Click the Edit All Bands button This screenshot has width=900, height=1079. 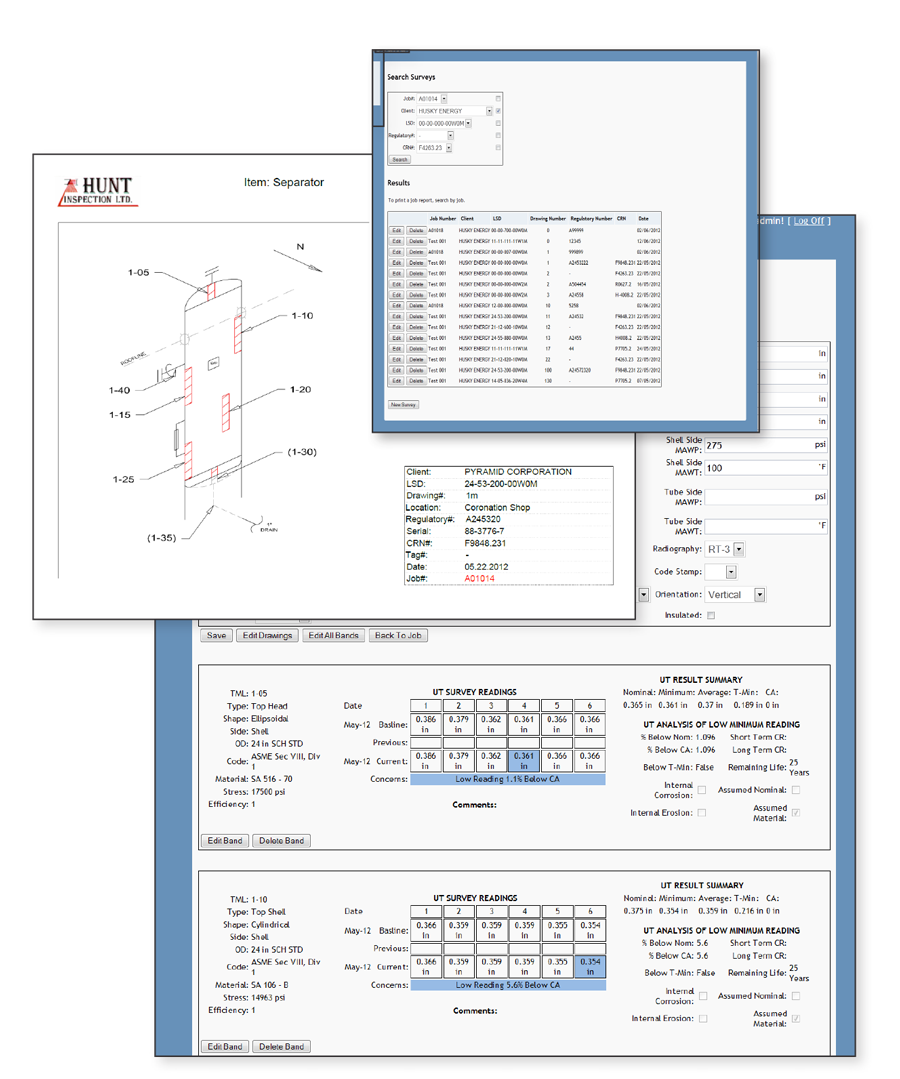tap(334, 635)
